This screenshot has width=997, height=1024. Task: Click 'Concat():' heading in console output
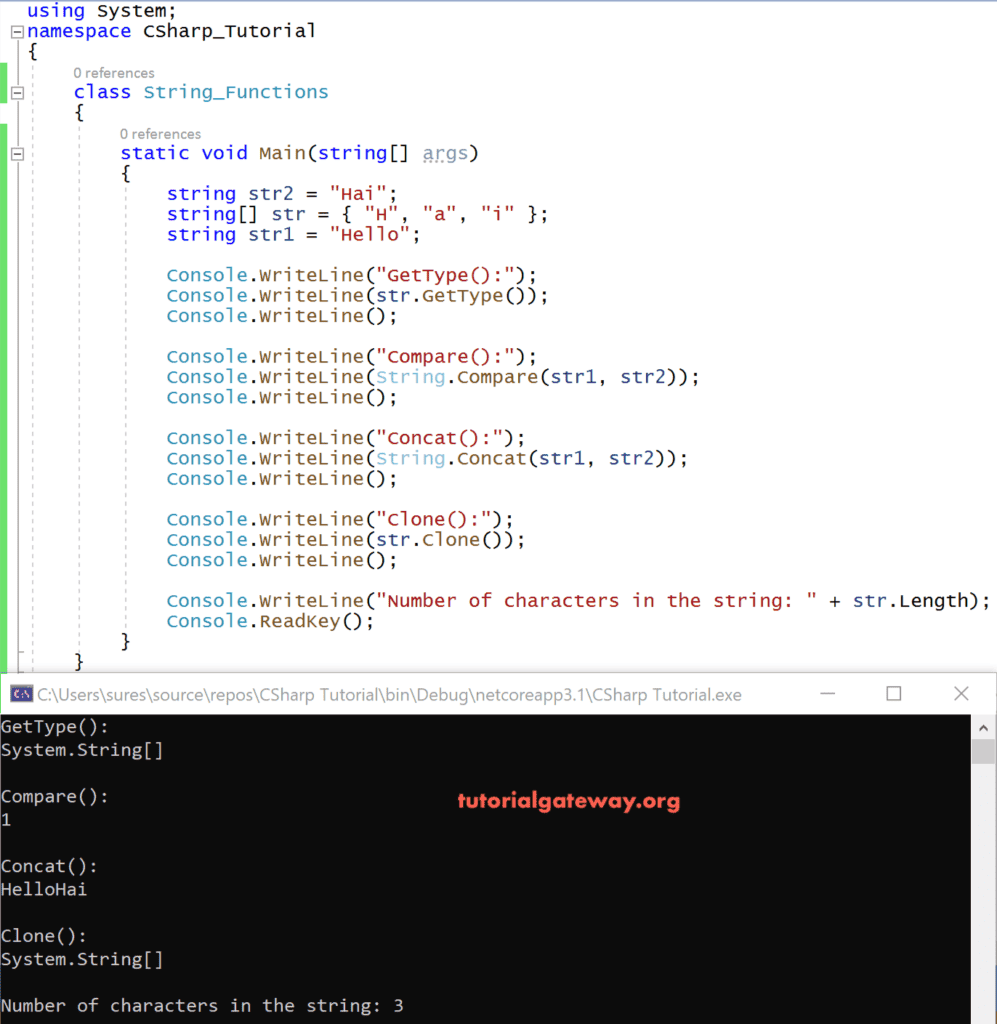click(49, 867)
